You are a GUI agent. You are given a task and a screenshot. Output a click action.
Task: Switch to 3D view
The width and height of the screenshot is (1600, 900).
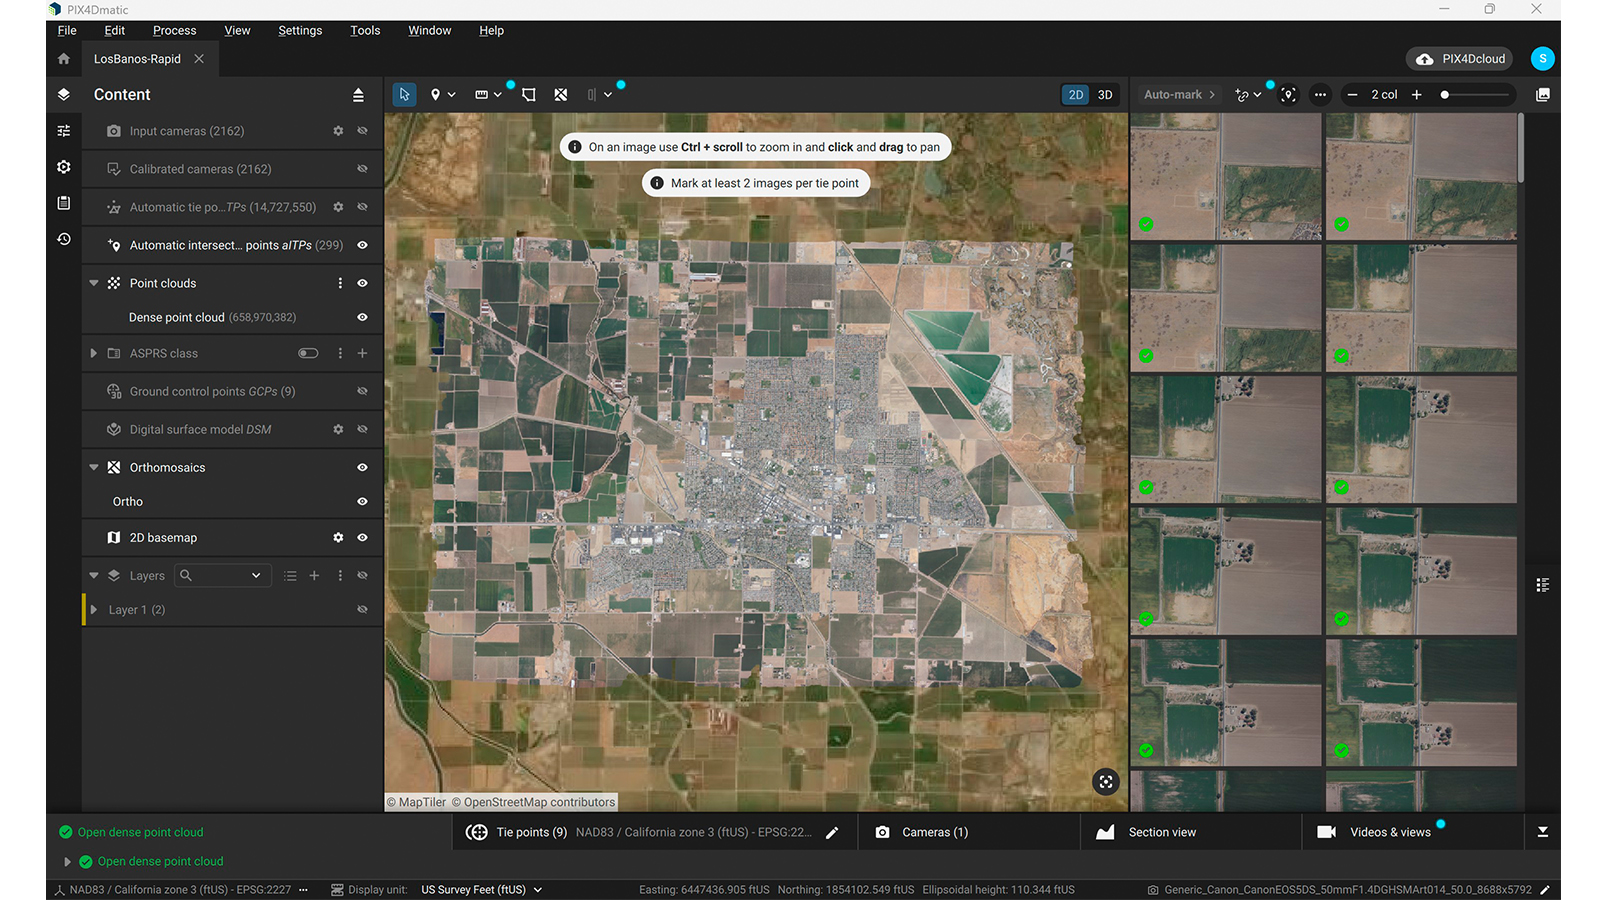pos(1105,94)
